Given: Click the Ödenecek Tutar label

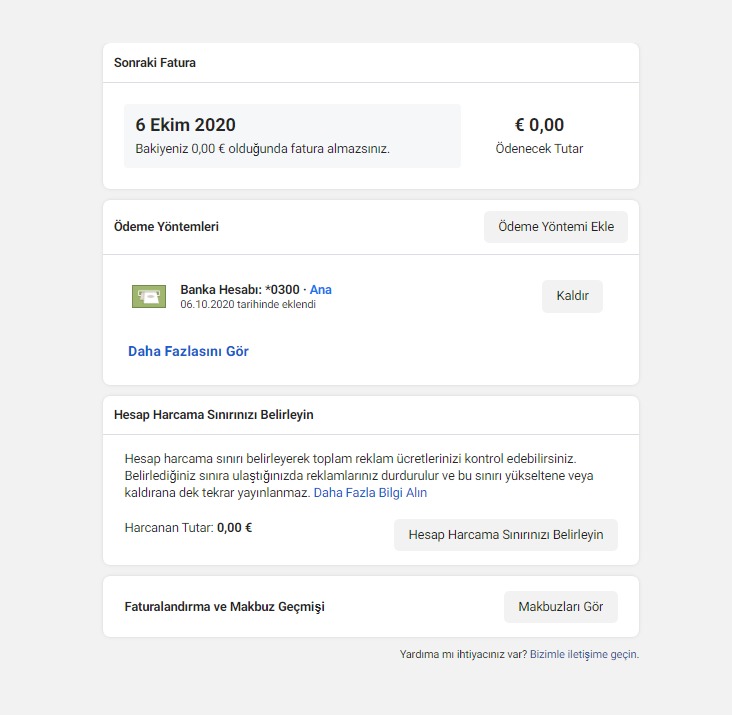Looking at the screenshot, I should tap(539, 149).
